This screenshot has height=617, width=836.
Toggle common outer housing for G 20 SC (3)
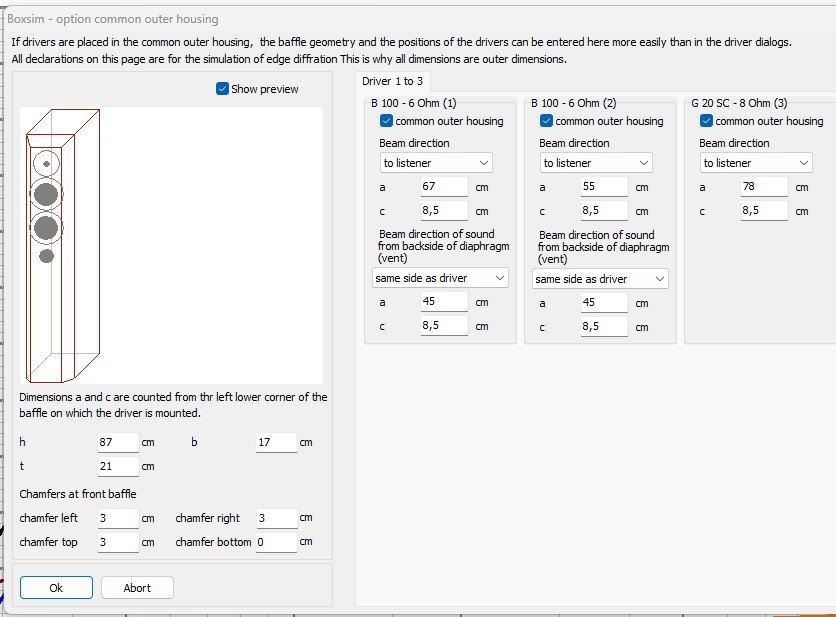(706, 121)
